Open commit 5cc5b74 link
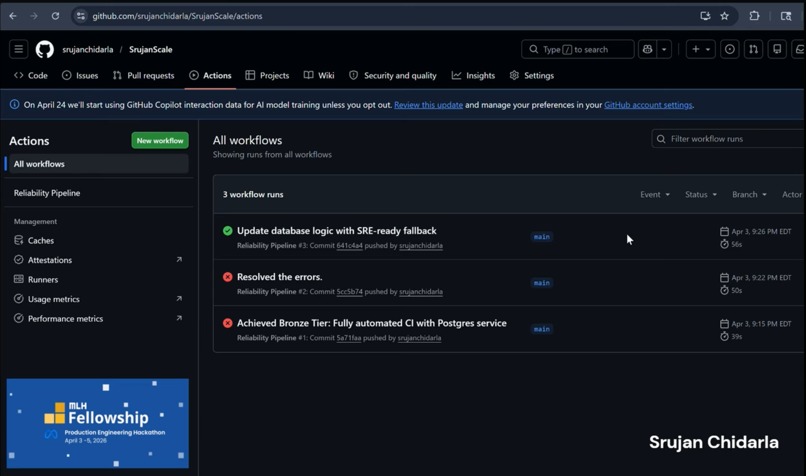 tap(350, 292)
